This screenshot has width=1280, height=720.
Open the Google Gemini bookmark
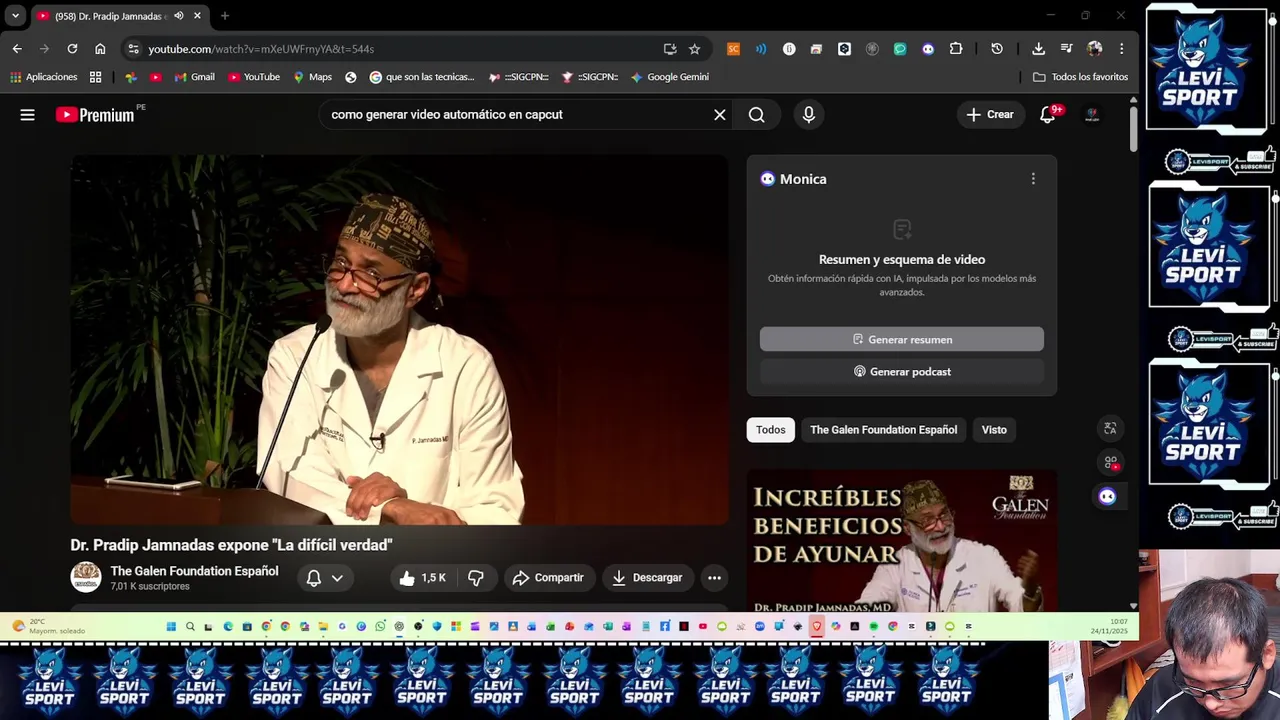[670, 77]
